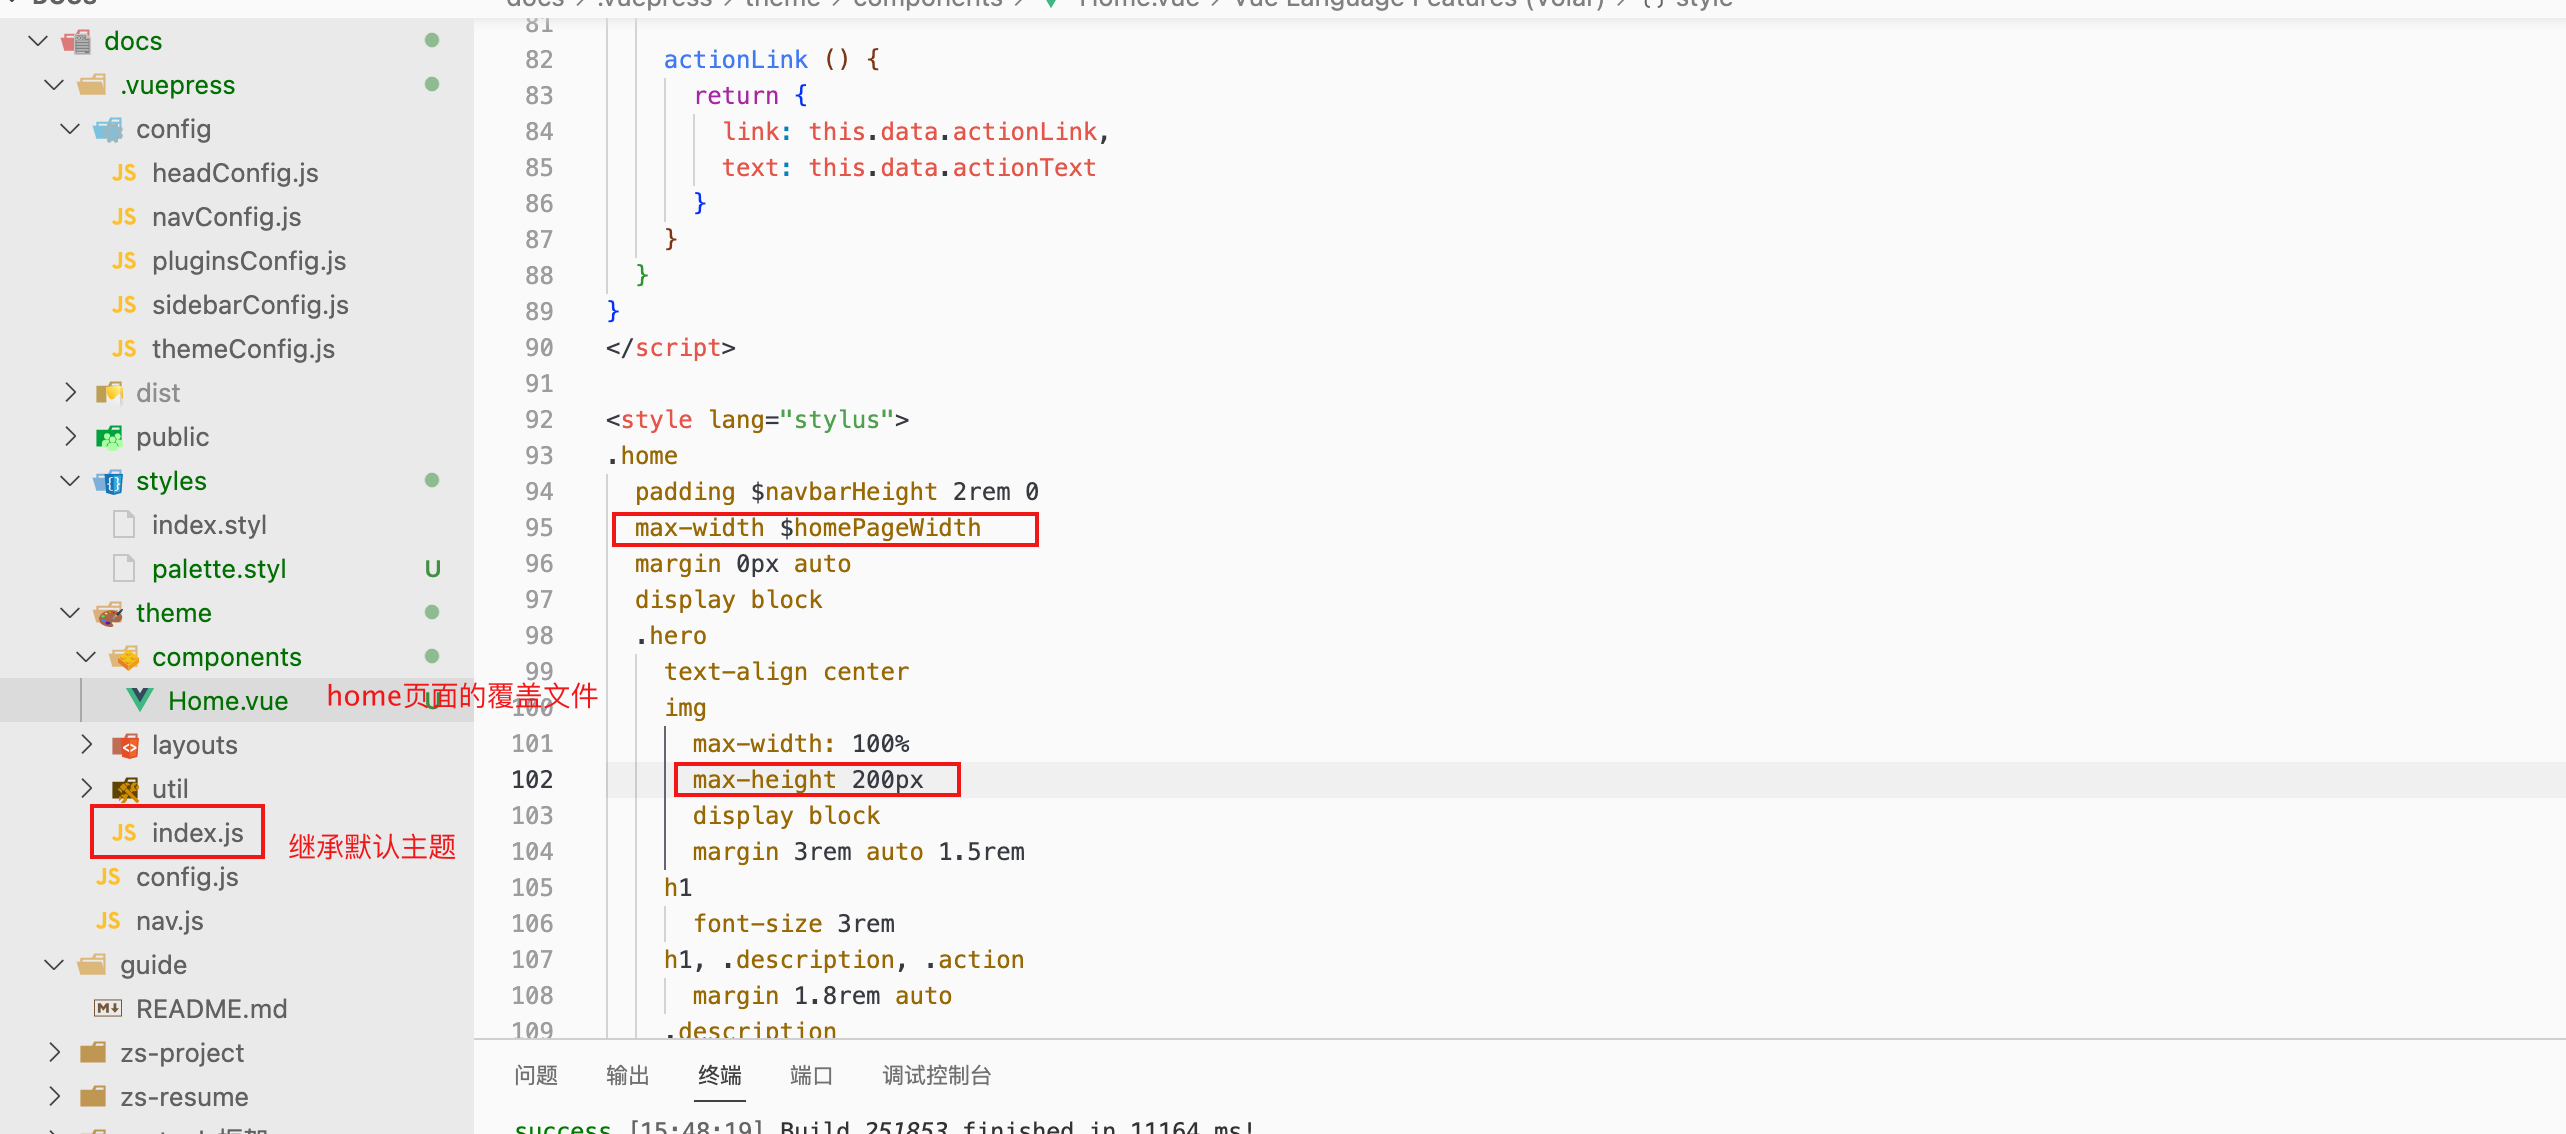Expand the zs-project folder chevron
Screen dimensions: 2566x1134
coord(54,1053)
